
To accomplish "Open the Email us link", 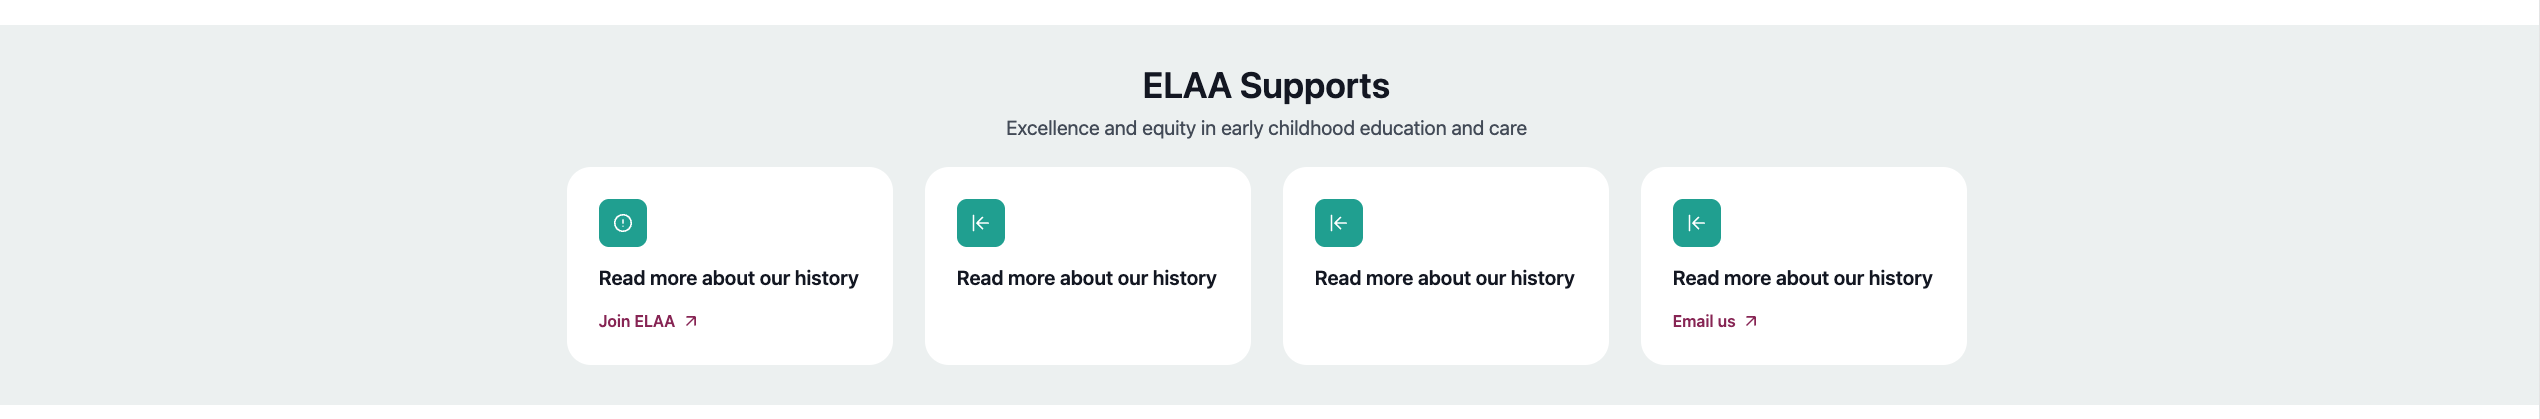I will [x=1704, y=321].
